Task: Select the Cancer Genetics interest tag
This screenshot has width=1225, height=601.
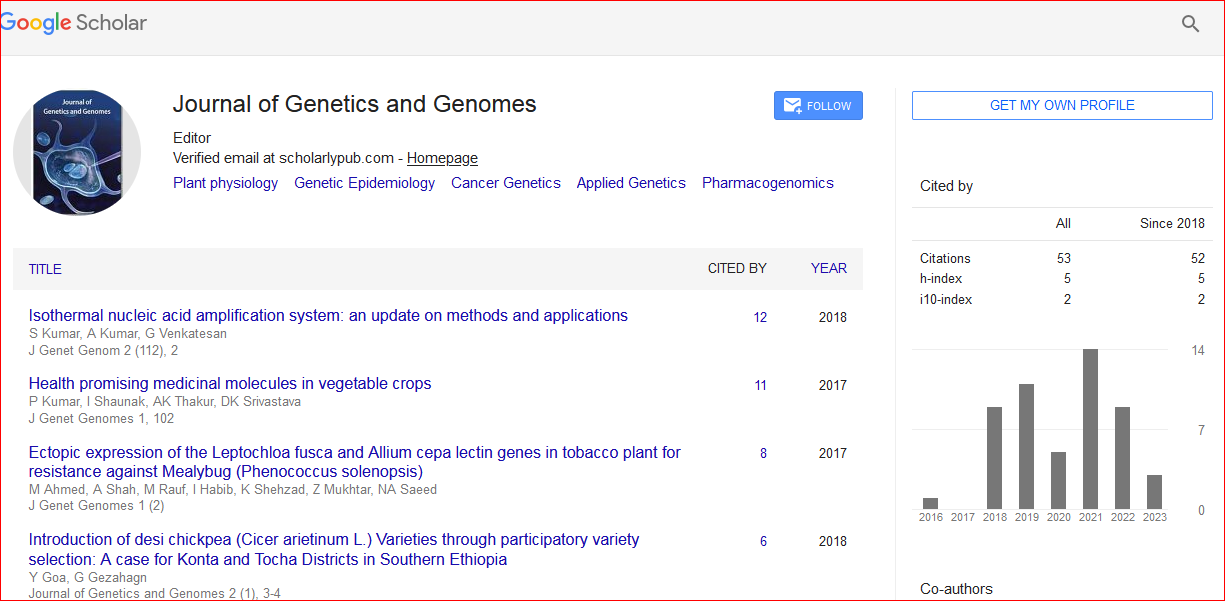Action: (x=506, y=183)
